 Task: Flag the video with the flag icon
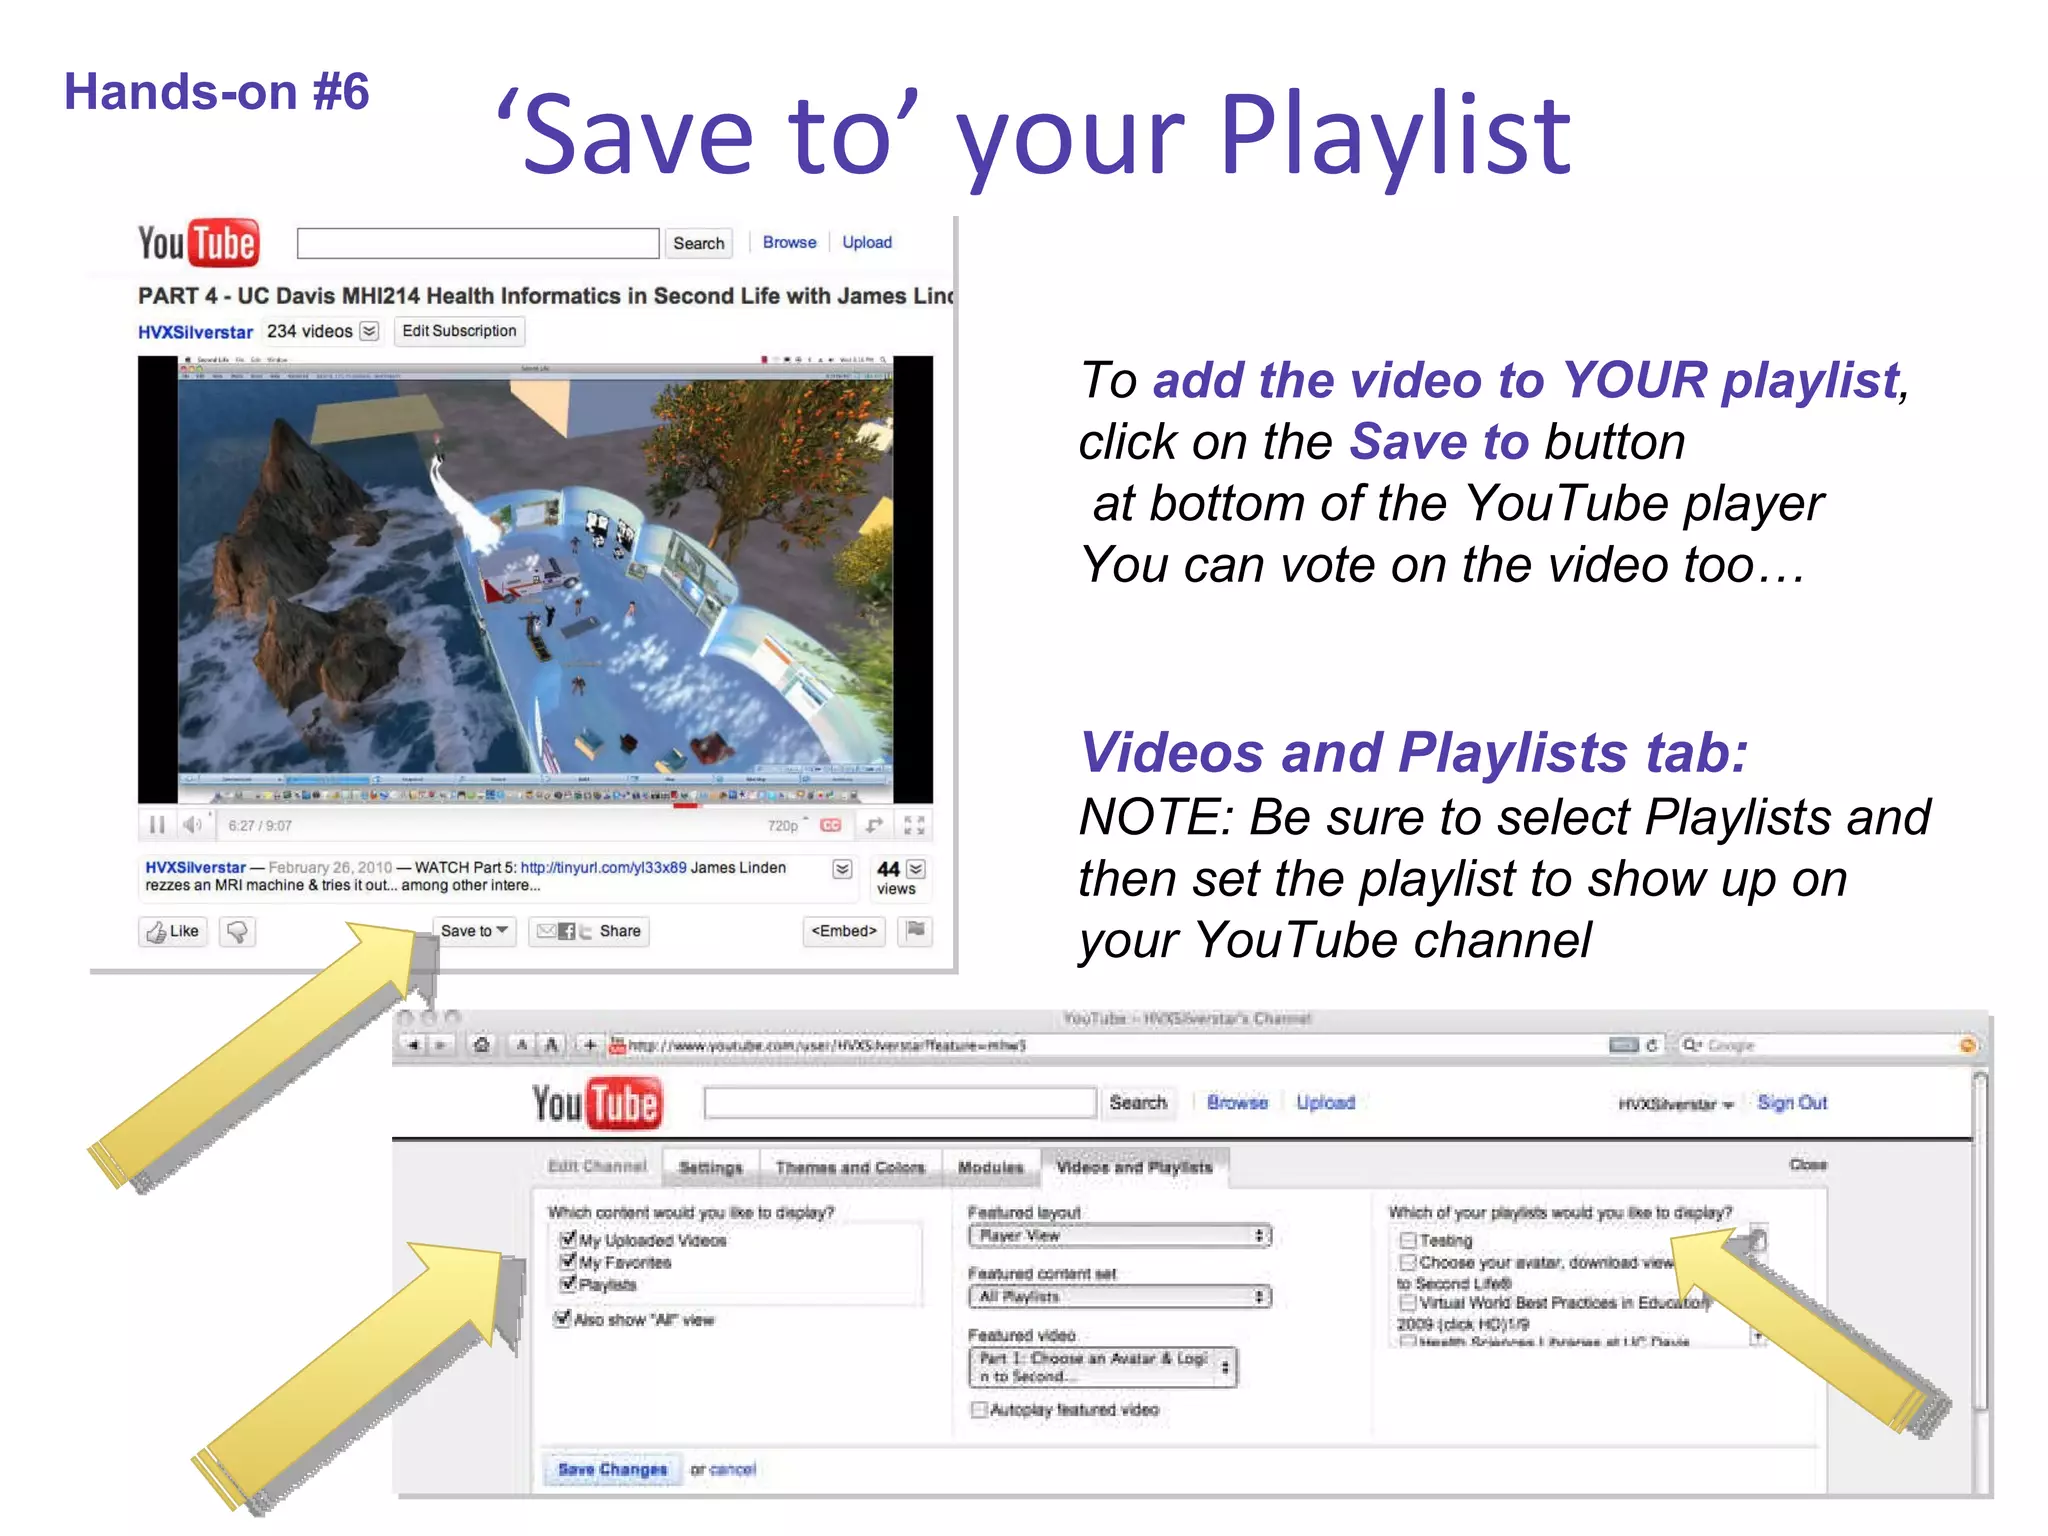pyautogui.click(x=915, y=931)
